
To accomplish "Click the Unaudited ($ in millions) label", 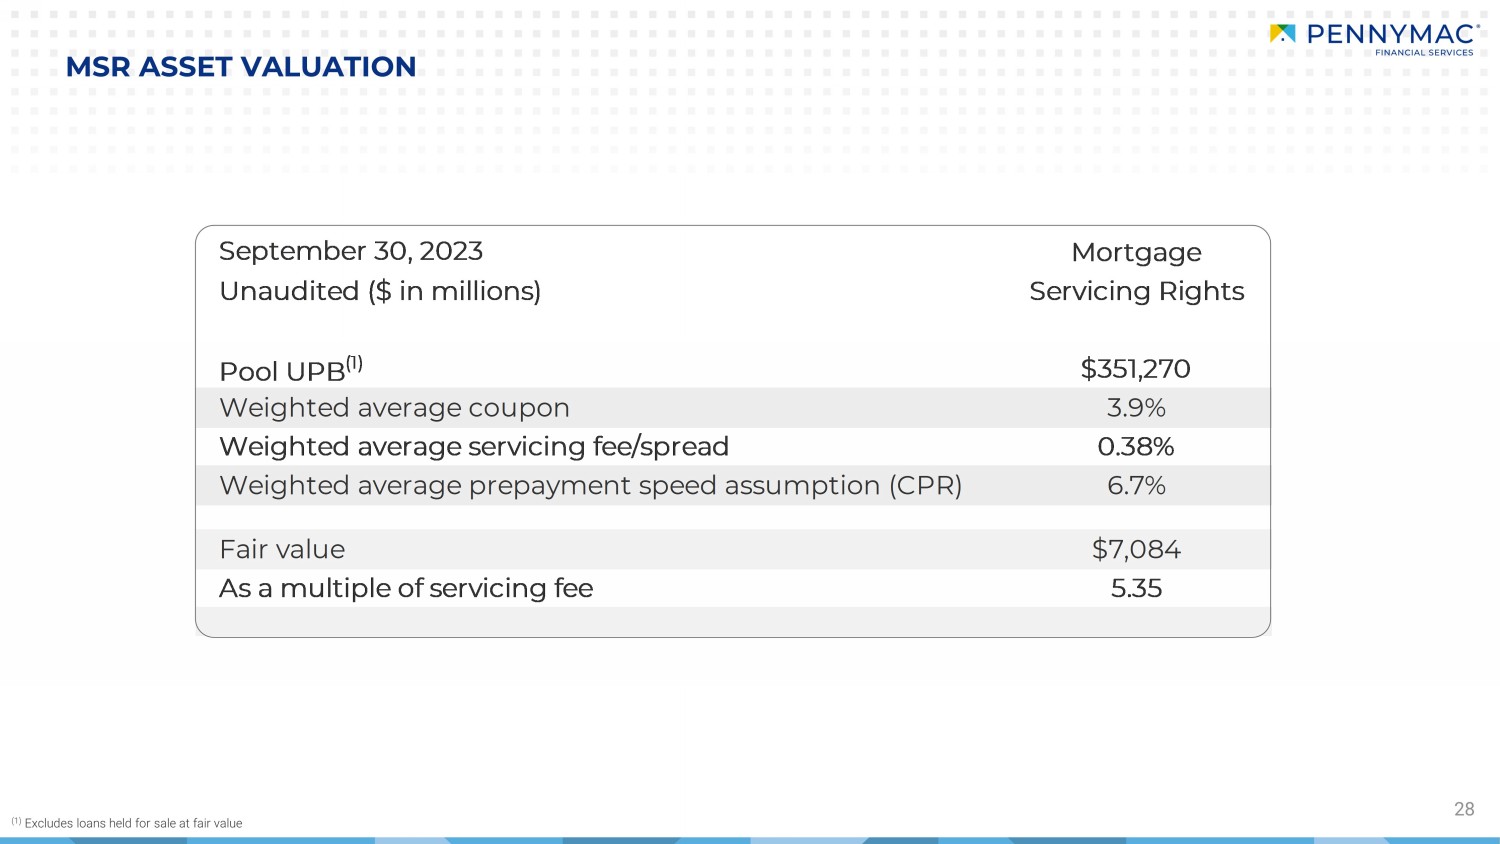I will pyautogui.click(x=380, y=291).
